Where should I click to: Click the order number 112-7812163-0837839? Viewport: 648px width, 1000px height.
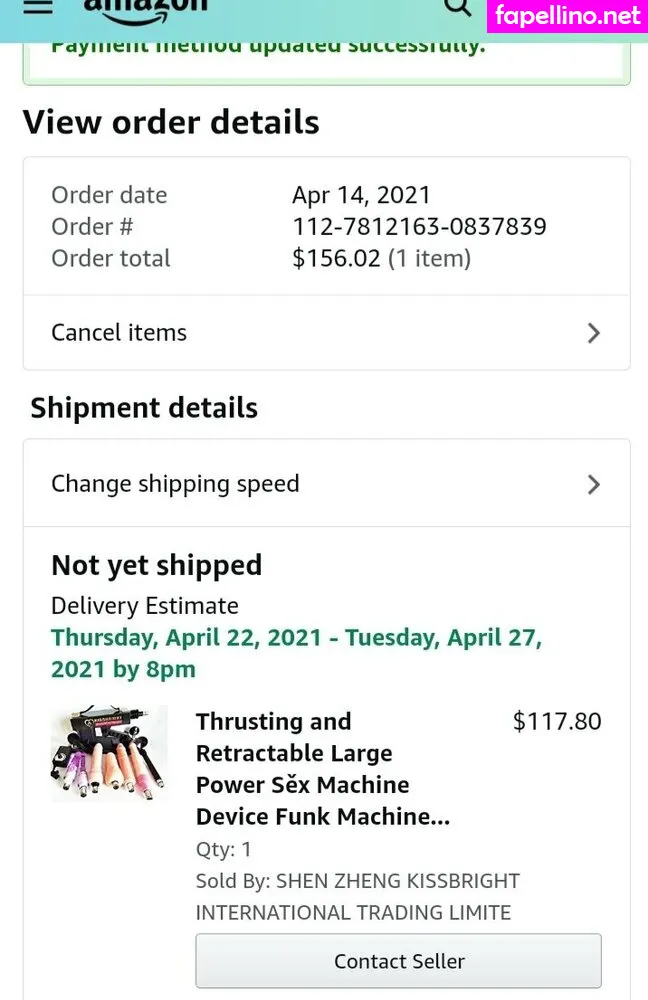coord(419,226)
